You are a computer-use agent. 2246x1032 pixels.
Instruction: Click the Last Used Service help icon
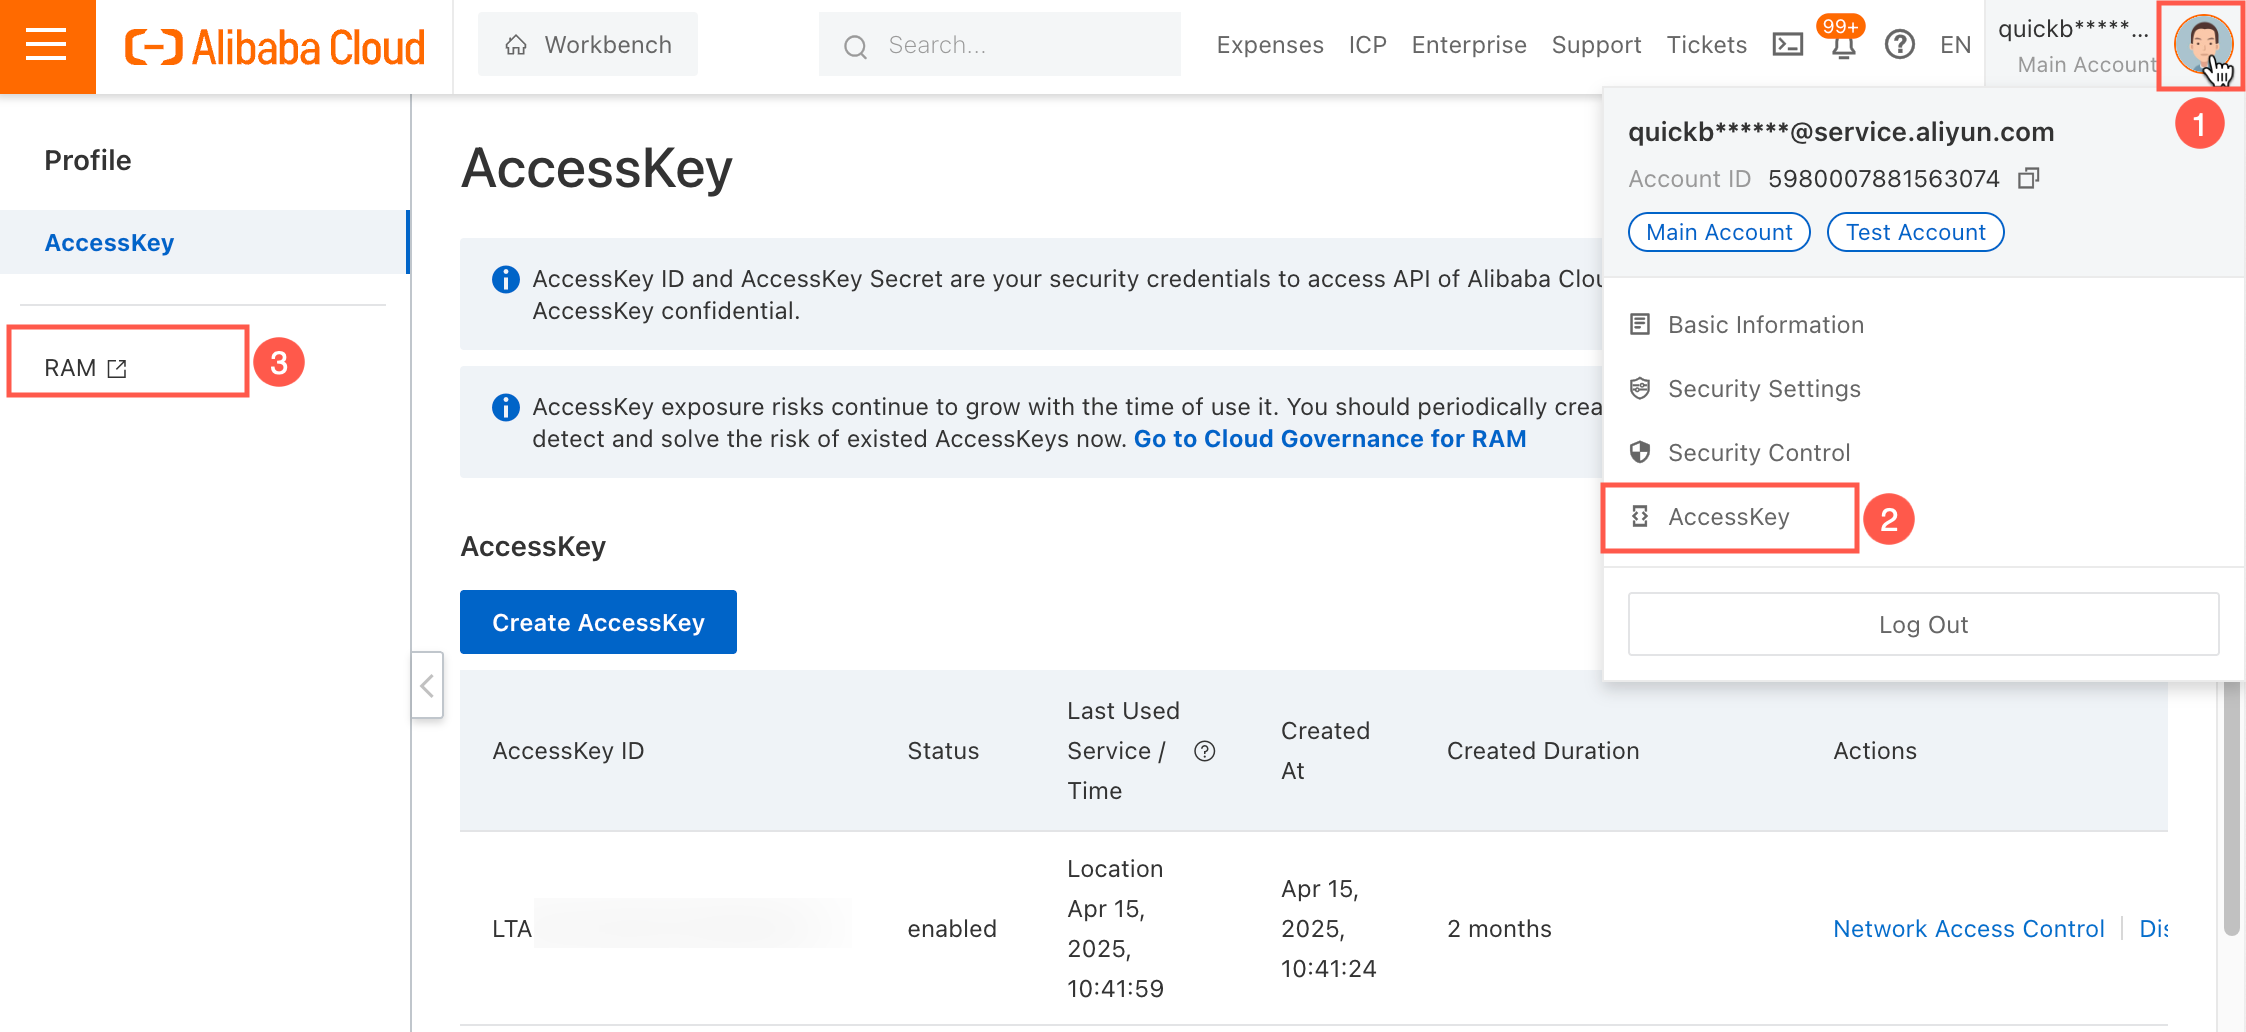click(x=1205, y=751)
